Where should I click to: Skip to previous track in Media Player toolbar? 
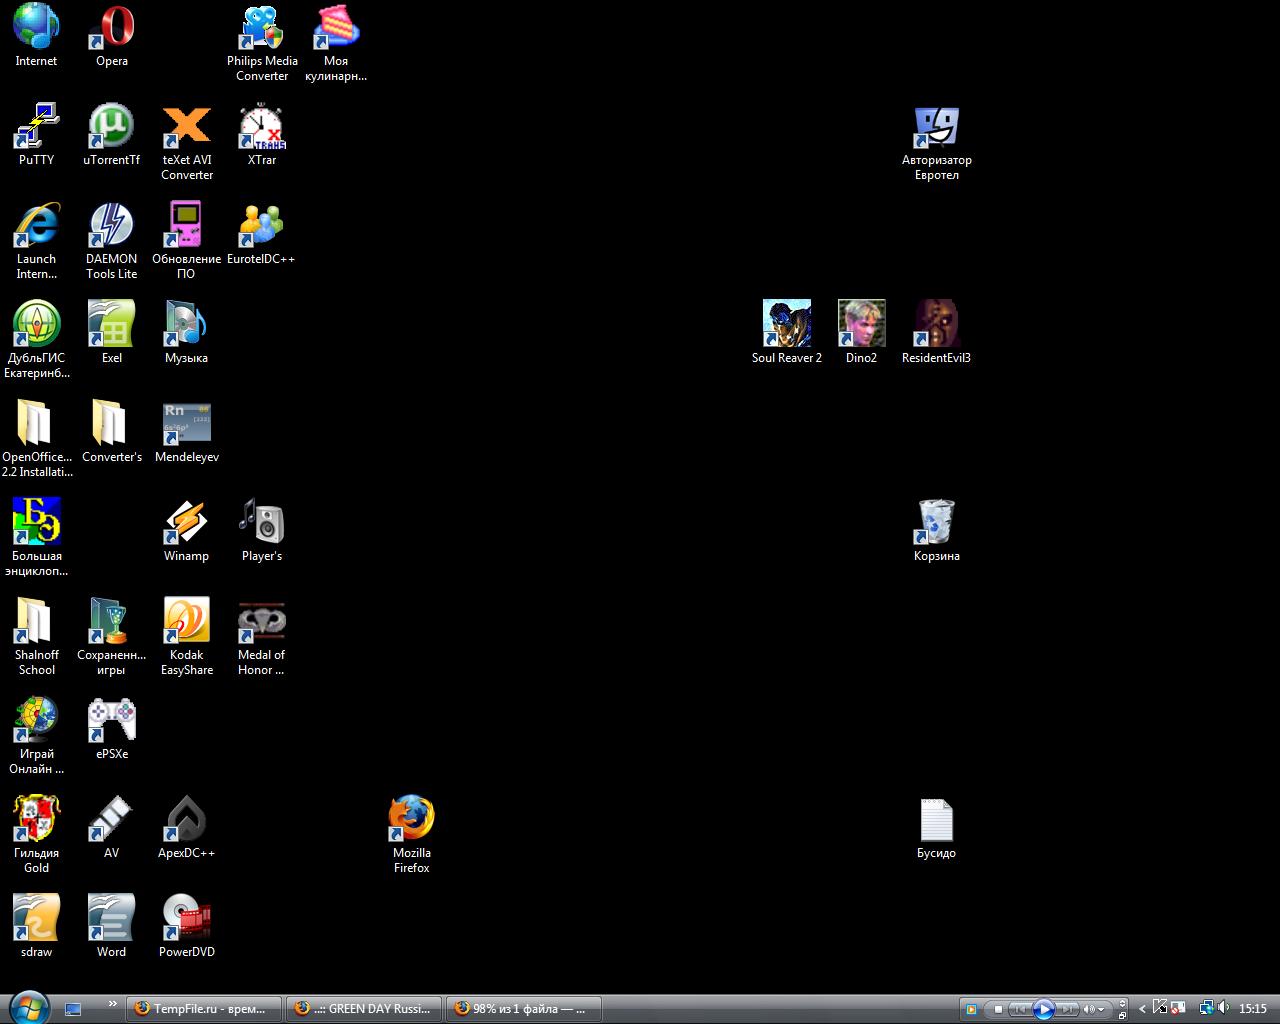(1020, 1009)
